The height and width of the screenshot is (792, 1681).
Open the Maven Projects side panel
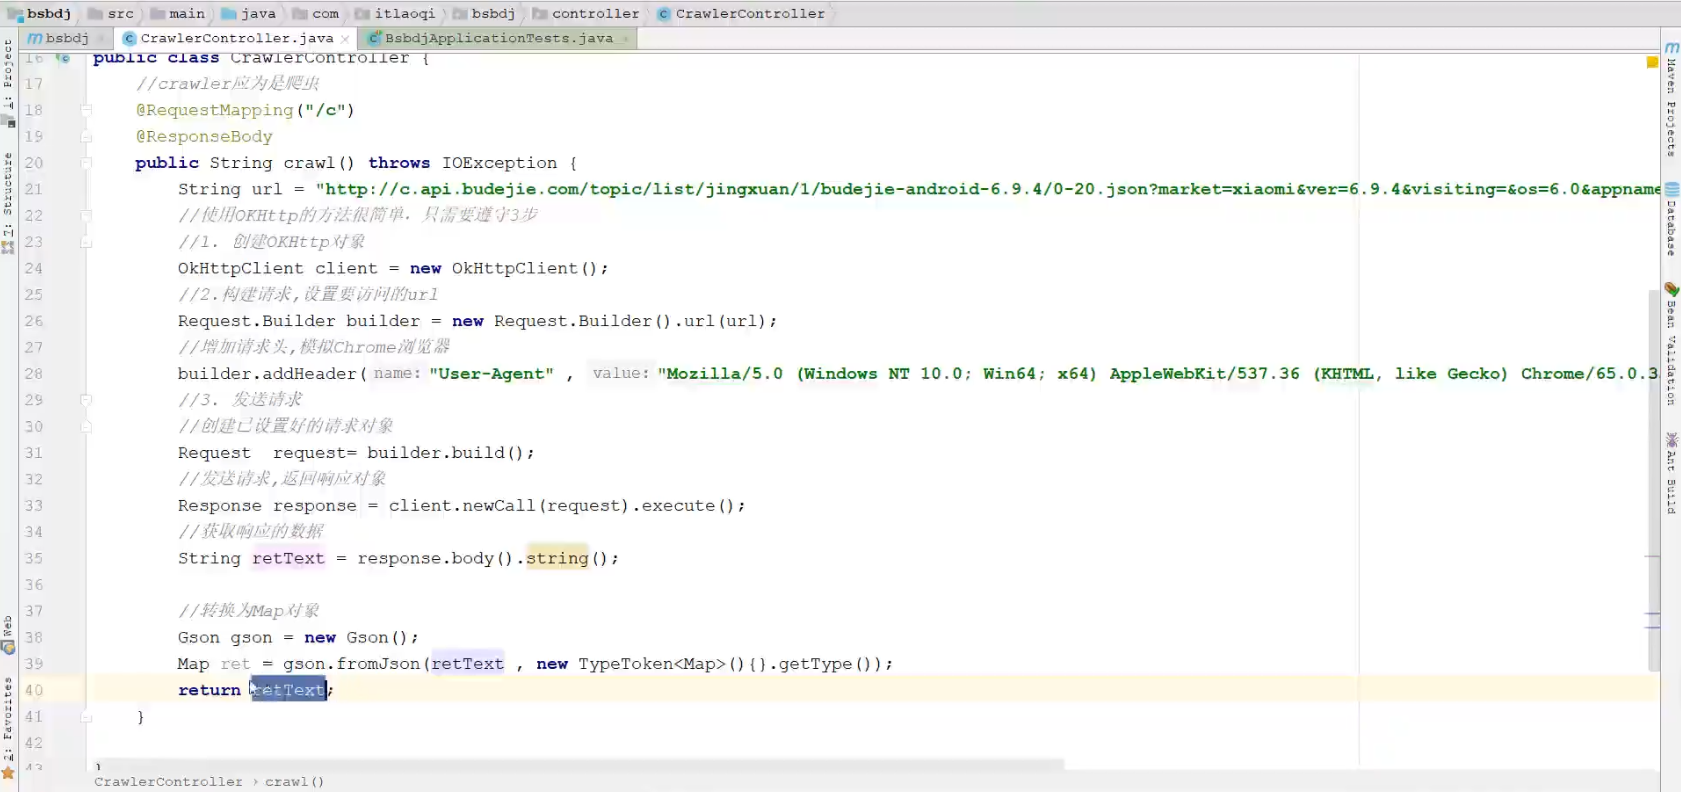tap(1671, 100)
